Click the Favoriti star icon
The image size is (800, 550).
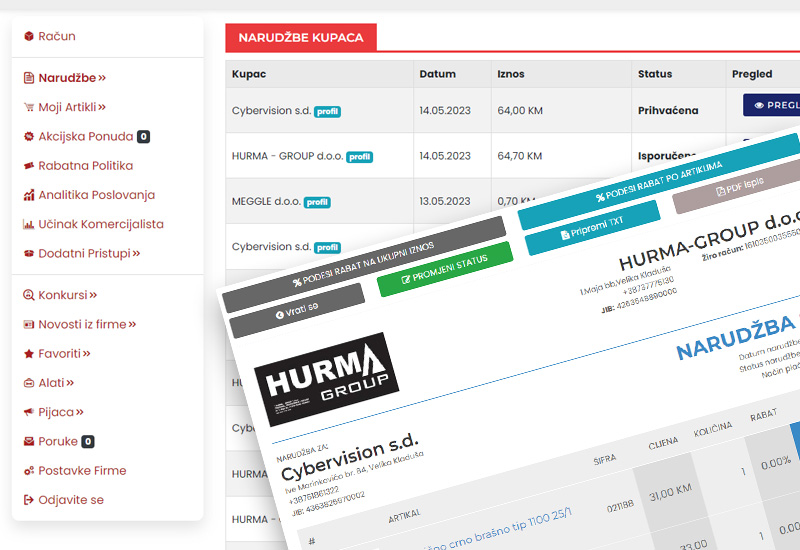pyautogui.click(x=29, y=354)
